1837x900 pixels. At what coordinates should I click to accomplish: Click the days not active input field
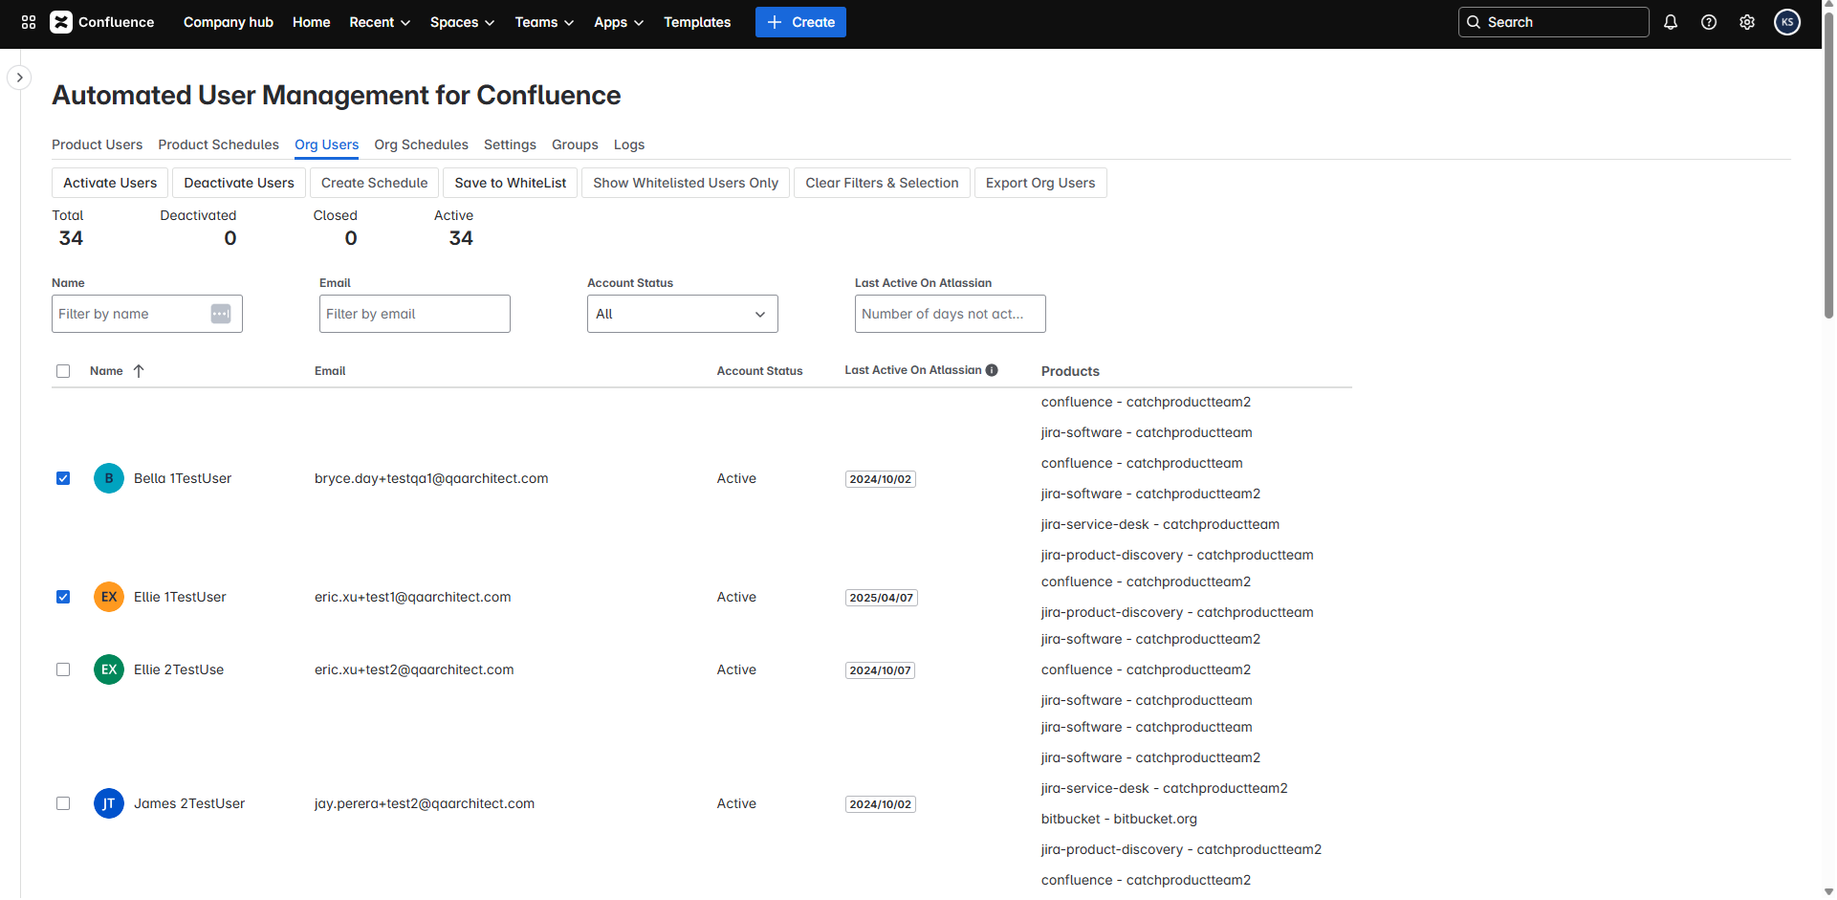coord(950,314)
